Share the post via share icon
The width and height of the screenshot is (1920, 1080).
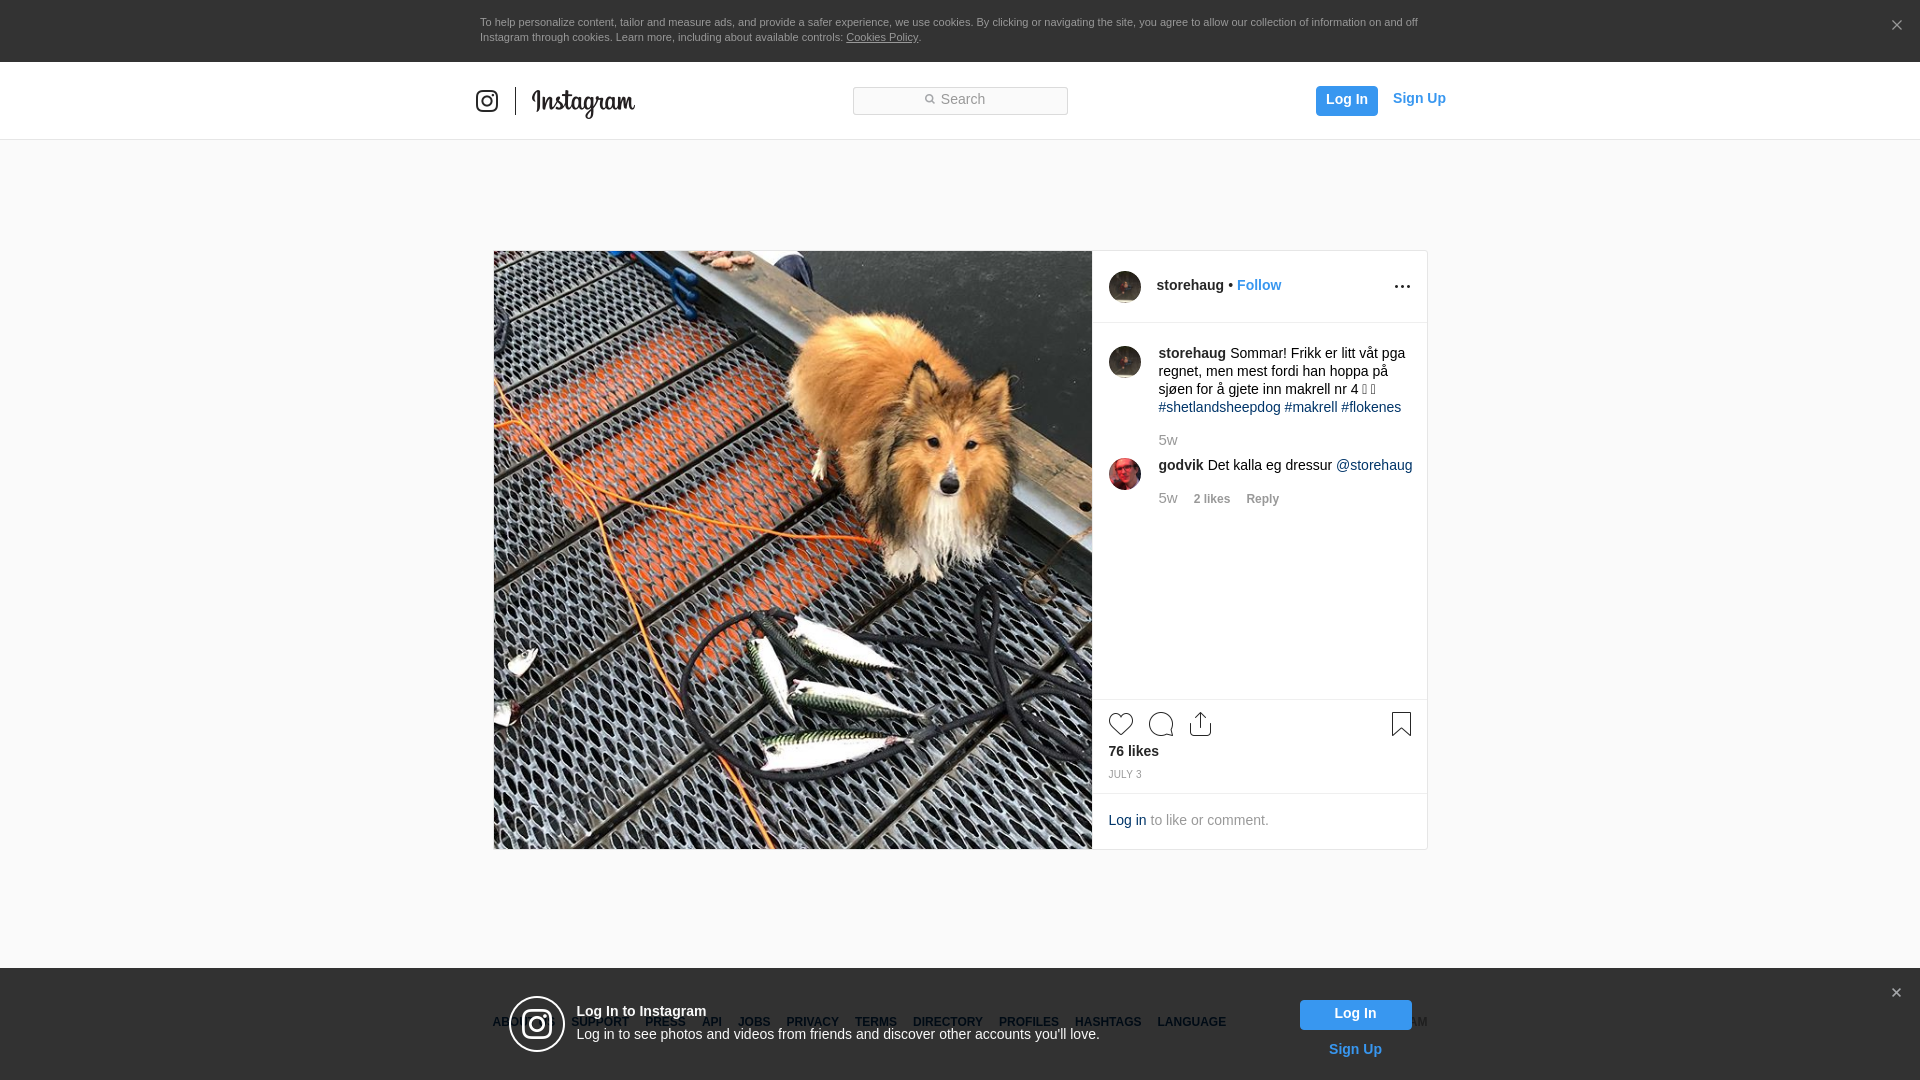(1200, 724)
